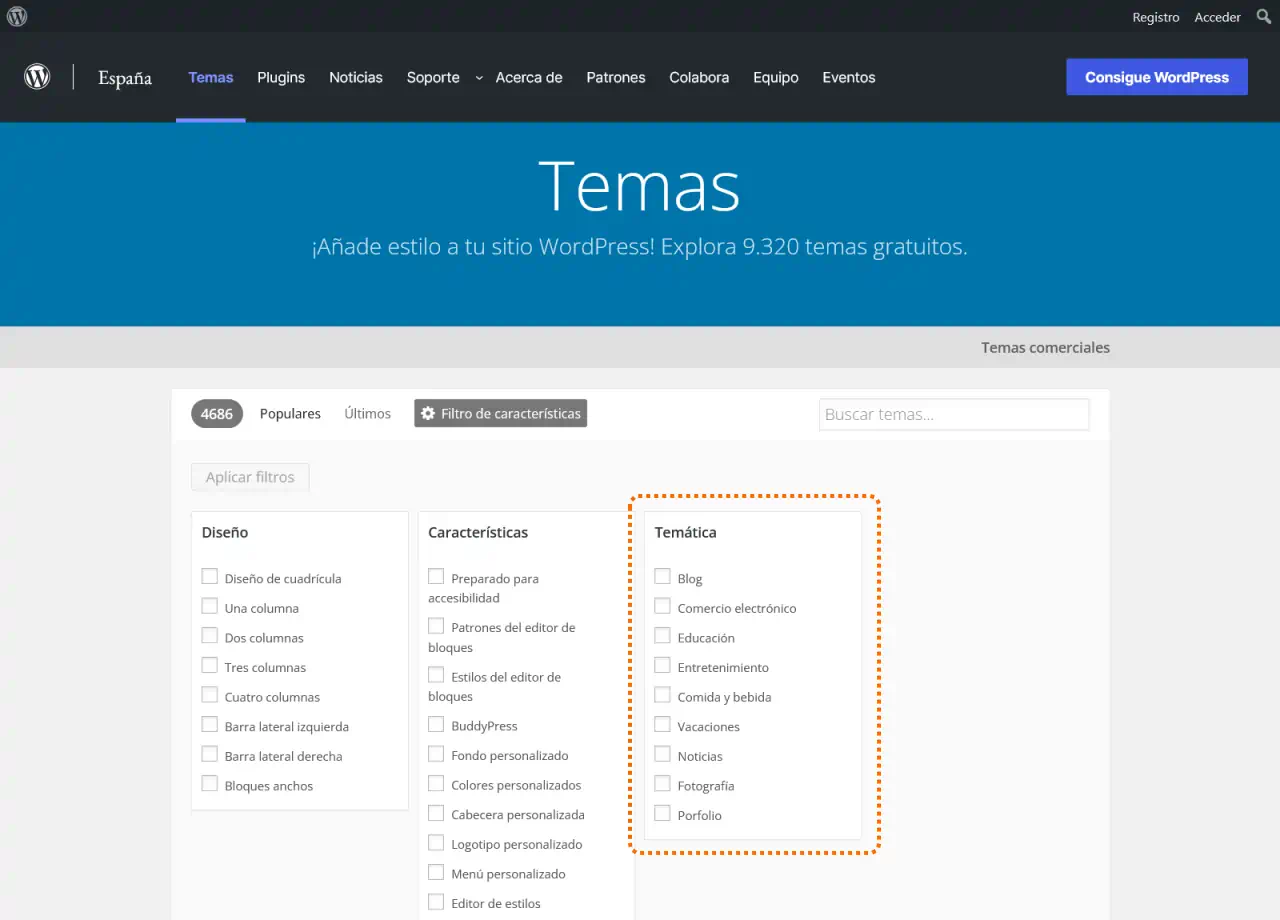Check the Fotografía checkbox
The width and height of the screenshot is (1280, 920).
[x=662, y=783]
